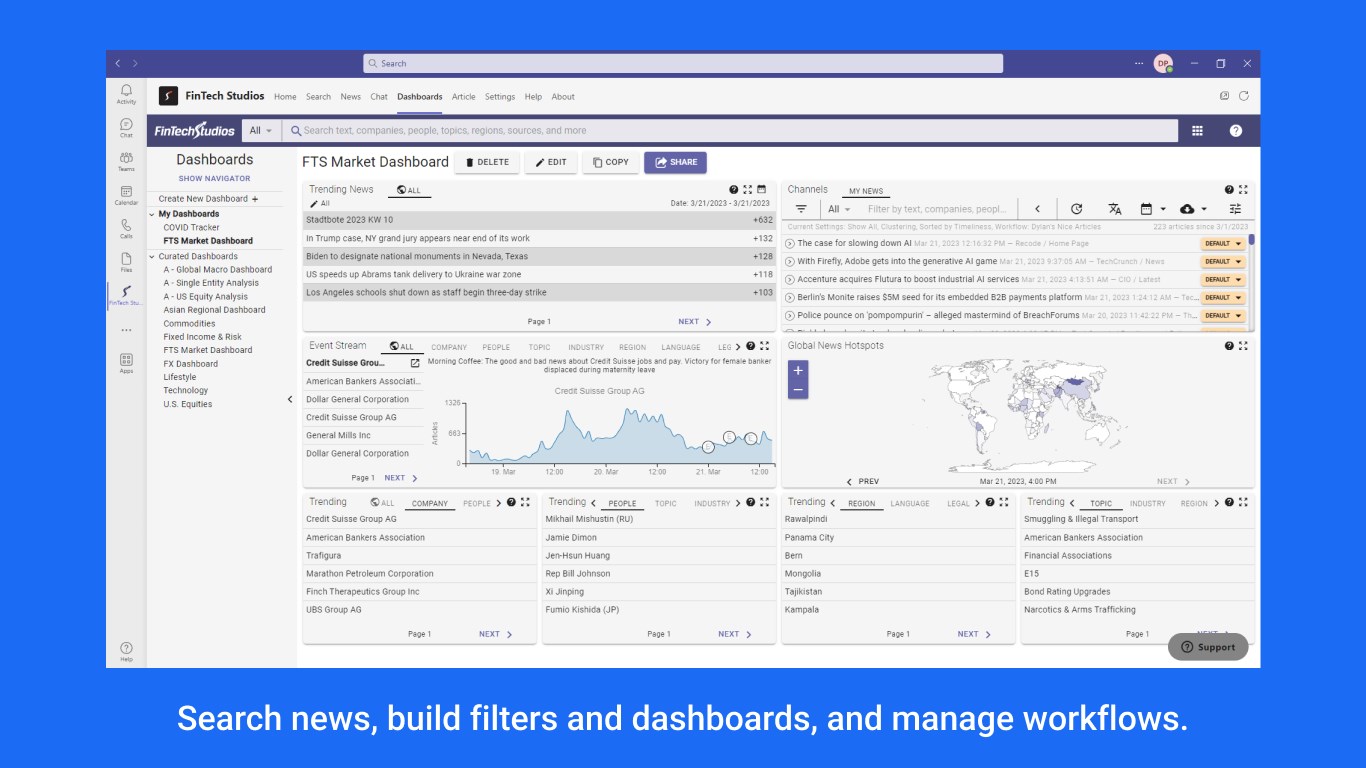
Task: Go back with the Channels chevron
Action: coord(1038,209)
